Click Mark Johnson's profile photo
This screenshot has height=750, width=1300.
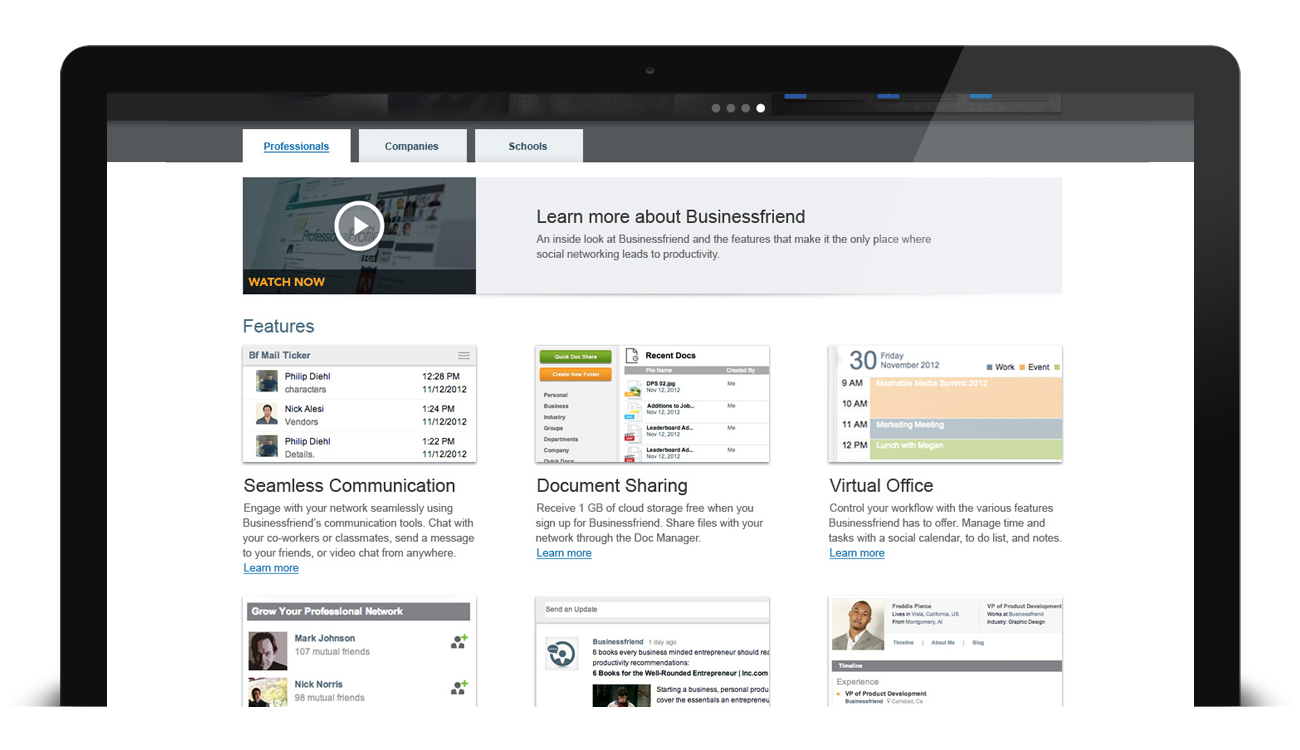tap(268, 650)
